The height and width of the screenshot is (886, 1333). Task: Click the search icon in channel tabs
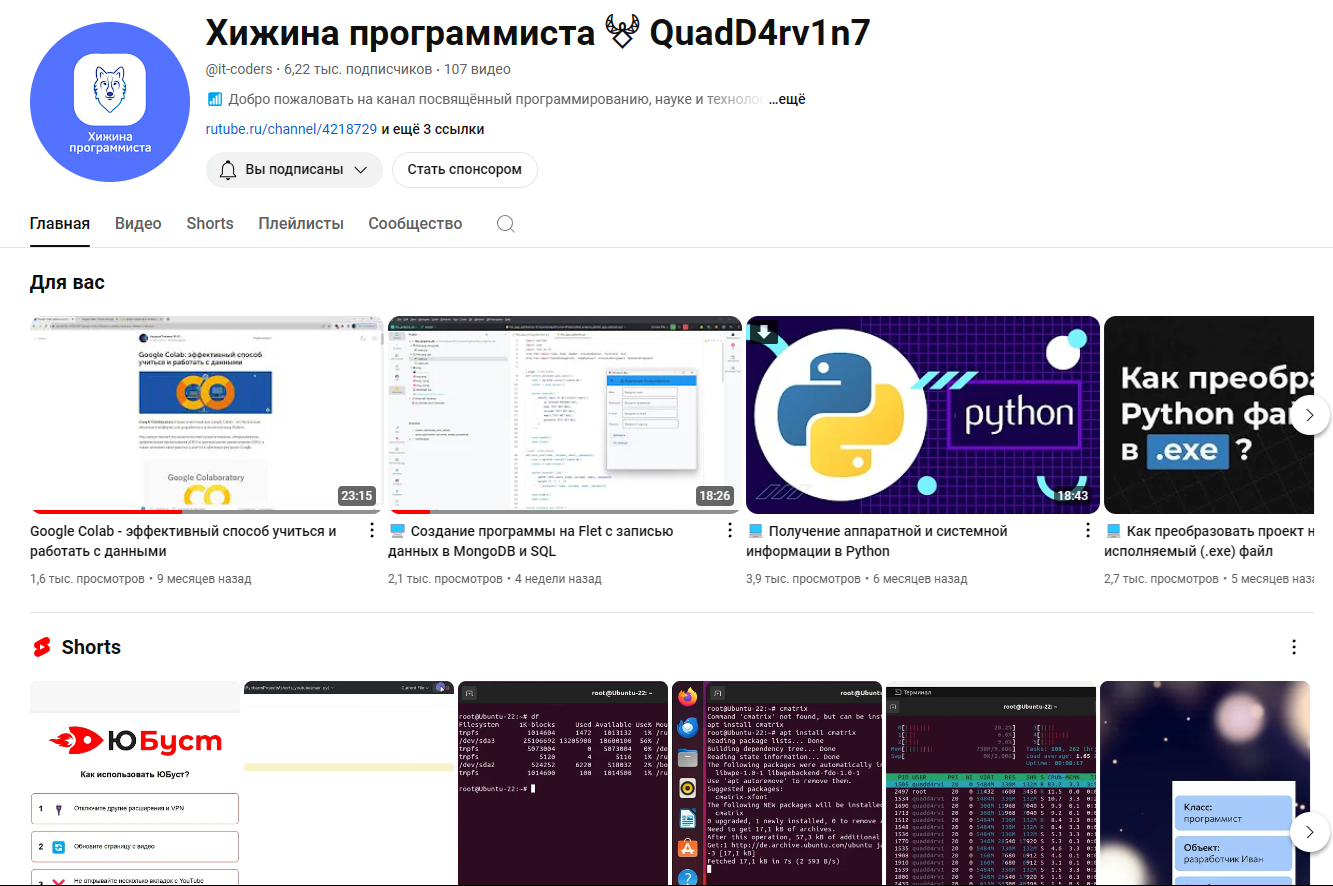506,224
